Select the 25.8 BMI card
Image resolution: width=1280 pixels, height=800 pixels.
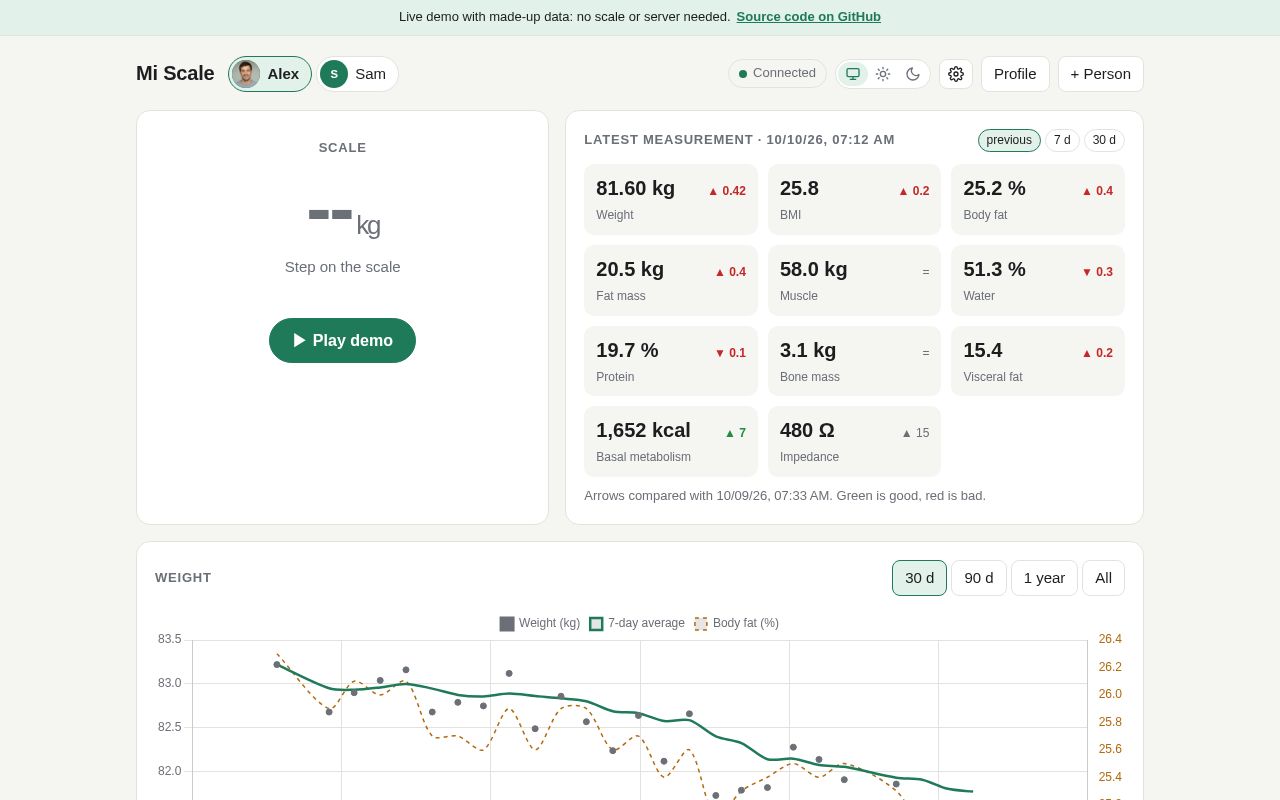pyautogui.click(x=854, y=200)
